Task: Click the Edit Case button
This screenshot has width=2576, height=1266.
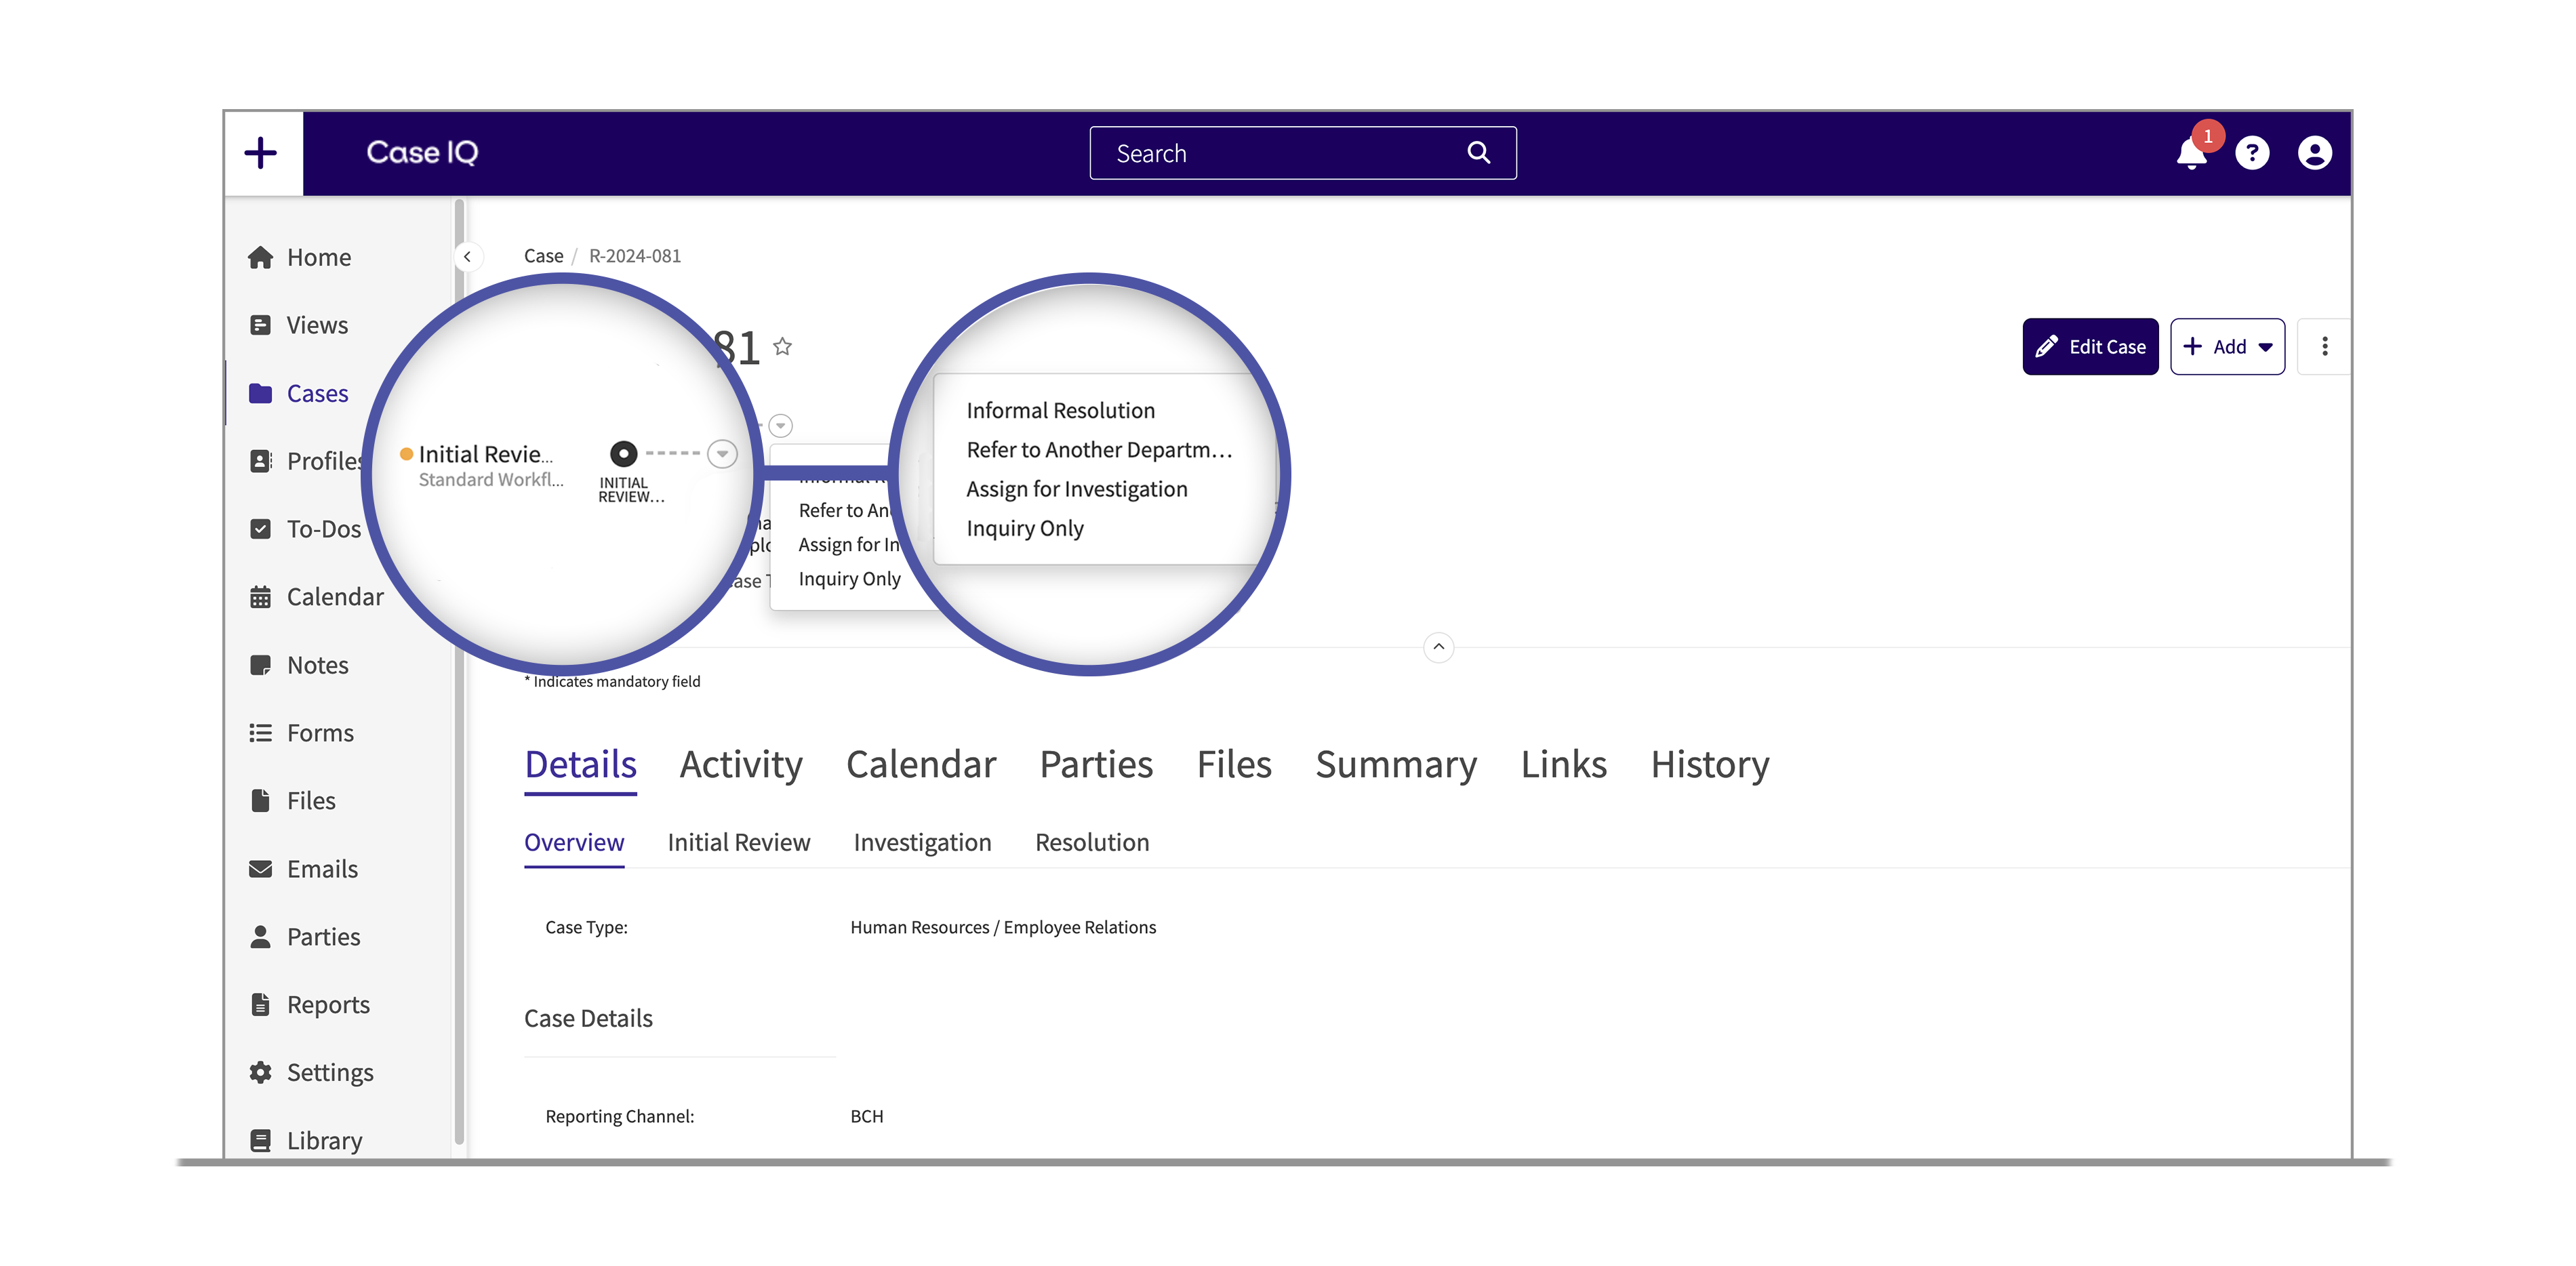Action: pyautogui.click(x=2090, y=347)
